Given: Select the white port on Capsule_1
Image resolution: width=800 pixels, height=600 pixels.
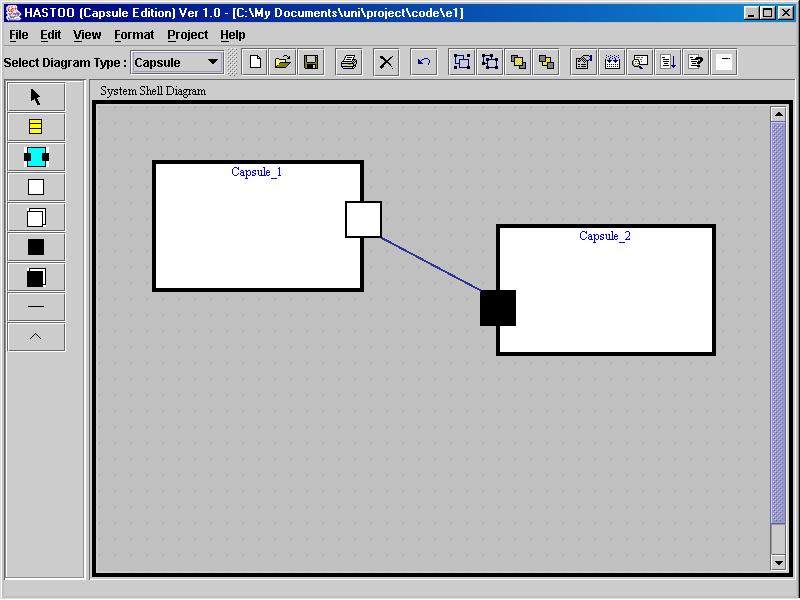Looking at the screenshot, I should 363,219.
